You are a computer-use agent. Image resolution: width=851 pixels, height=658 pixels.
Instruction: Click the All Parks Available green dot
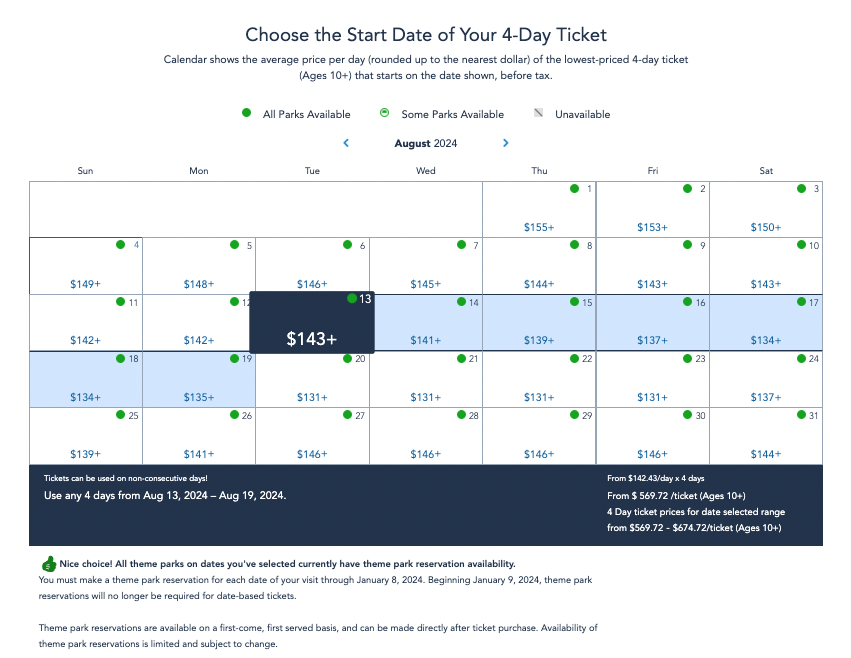tap(247, 113)
